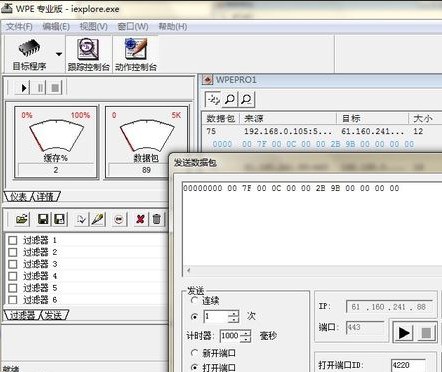Click the trash can icon in filter toolbar
442x372 pixels.
click(x=157, y=219)
